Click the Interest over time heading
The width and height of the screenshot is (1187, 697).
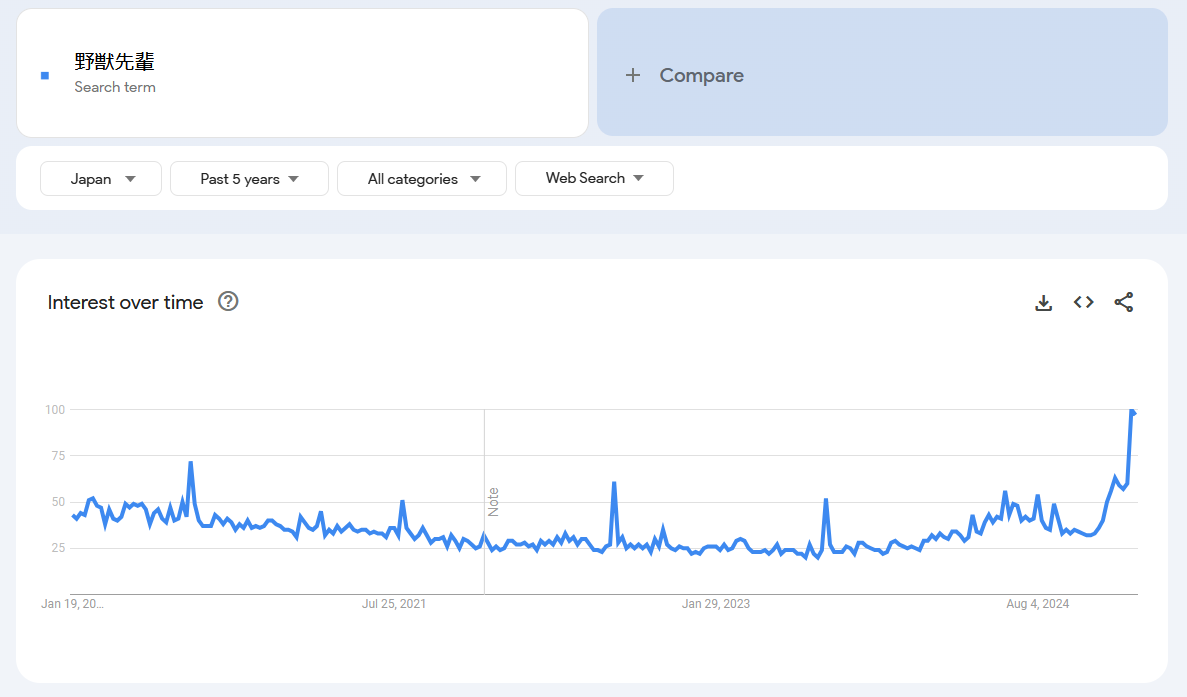click(125, 302)
